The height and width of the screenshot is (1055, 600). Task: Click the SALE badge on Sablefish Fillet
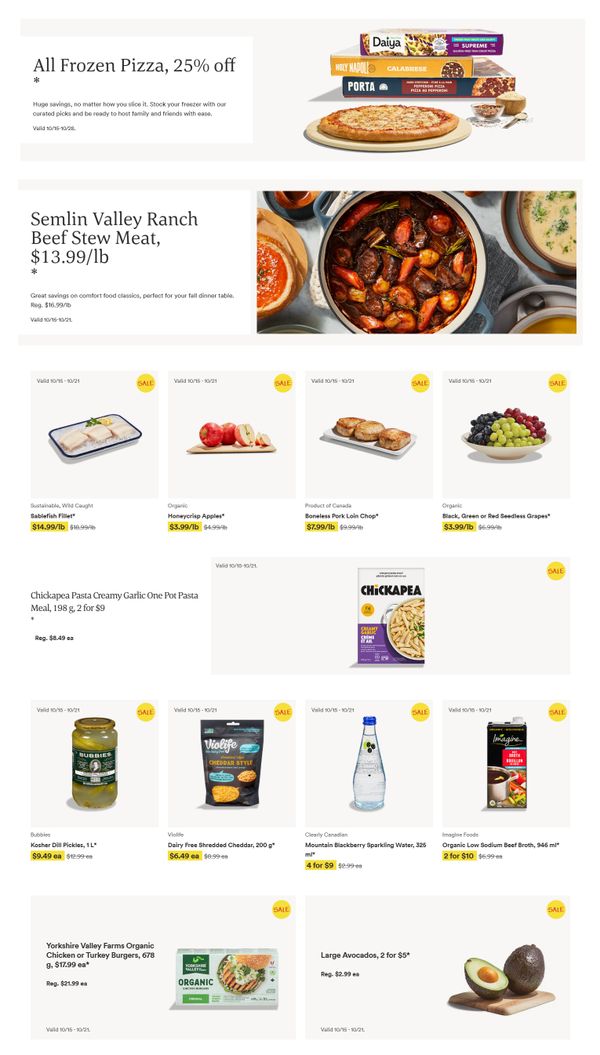point(146,383)
